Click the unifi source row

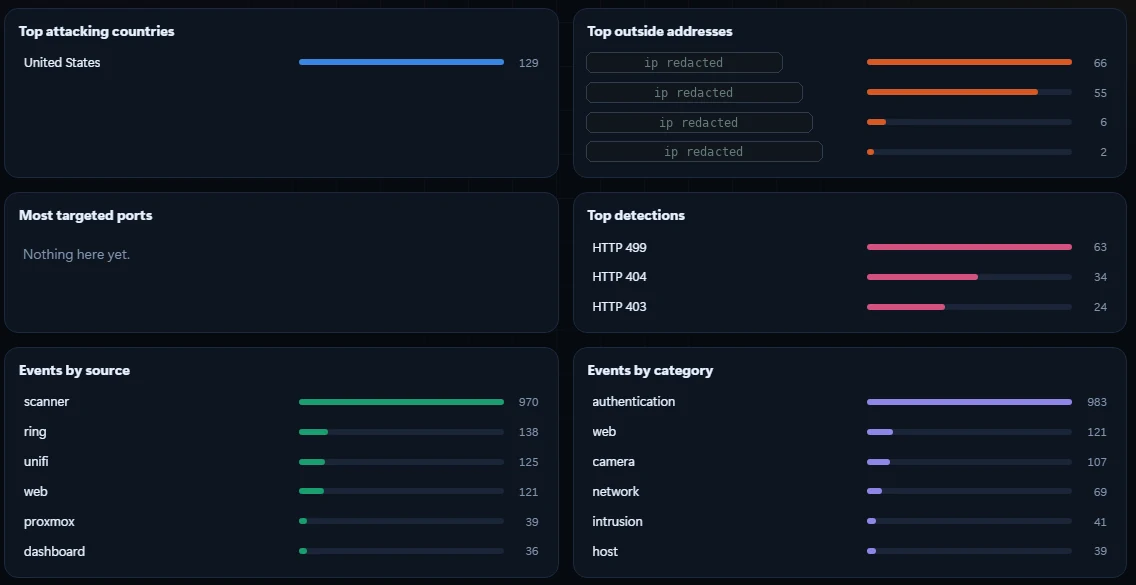click(x=281, y=462)
